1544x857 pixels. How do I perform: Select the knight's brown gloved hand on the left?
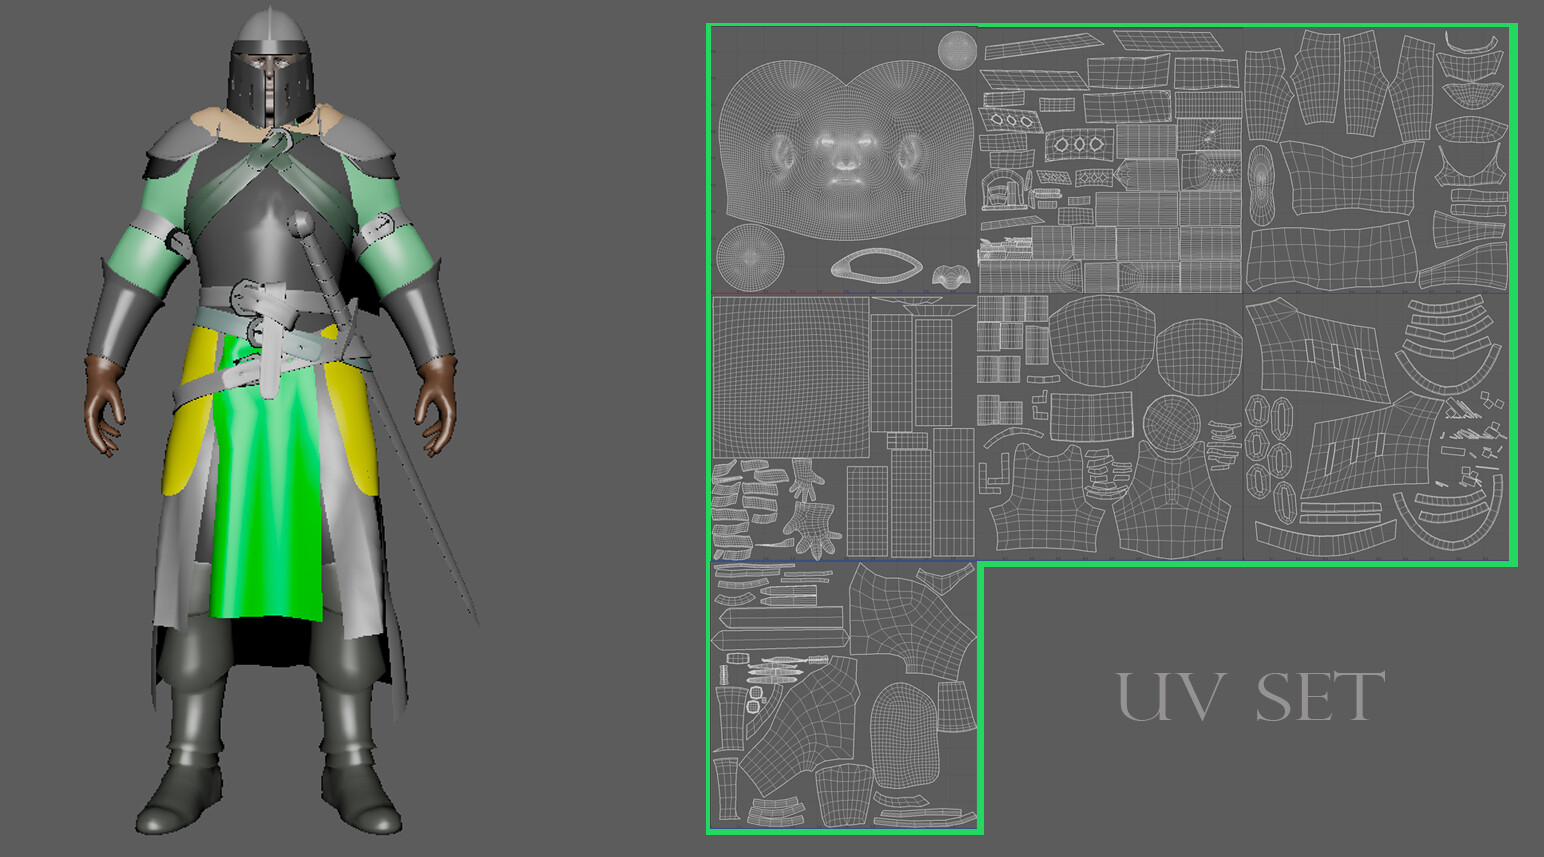click(x=104, y=403)
